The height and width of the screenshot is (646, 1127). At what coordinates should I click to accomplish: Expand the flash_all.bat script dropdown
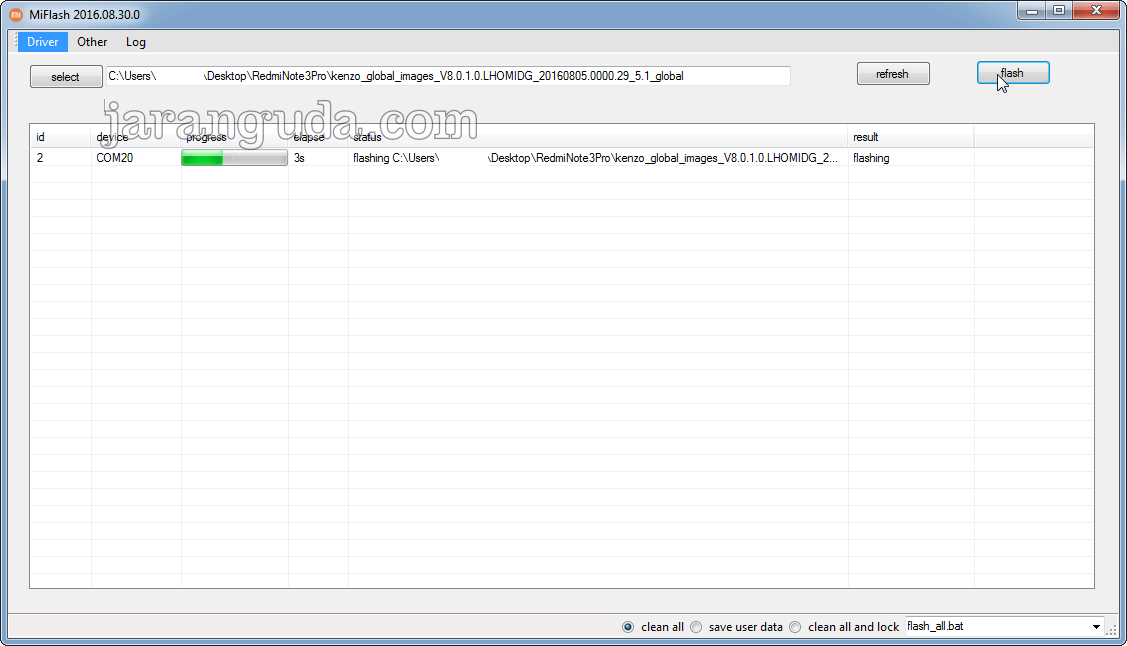[1095, 627]
